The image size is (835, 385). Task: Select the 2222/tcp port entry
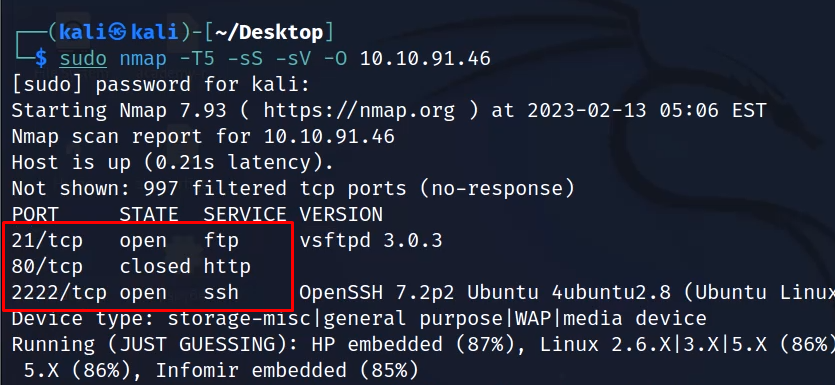59,292
